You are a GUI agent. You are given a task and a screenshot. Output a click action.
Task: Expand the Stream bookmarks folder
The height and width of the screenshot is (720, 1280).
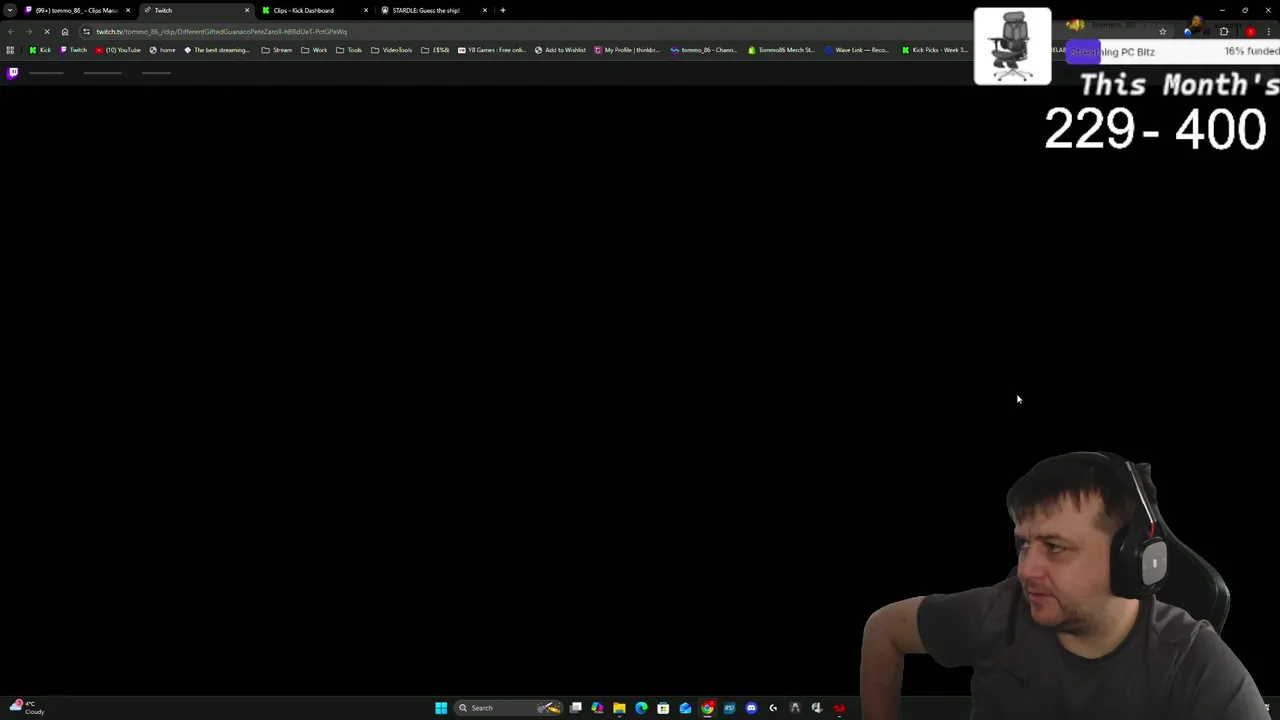pyautogui.click(x=277, y=50)
